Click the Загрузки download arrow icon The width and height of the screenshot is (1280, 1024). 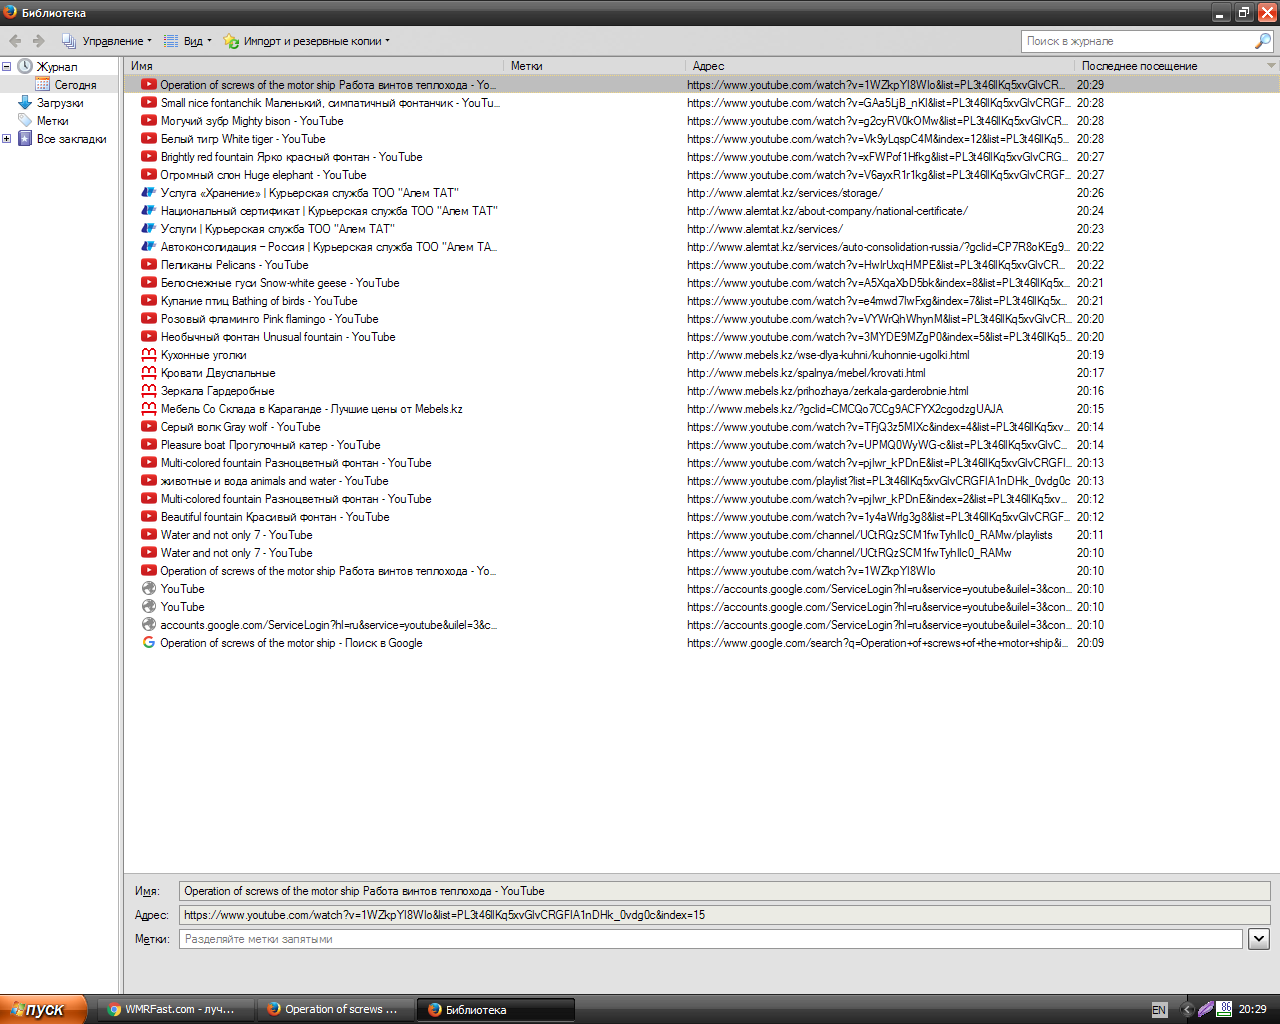[x=25, y=103]
